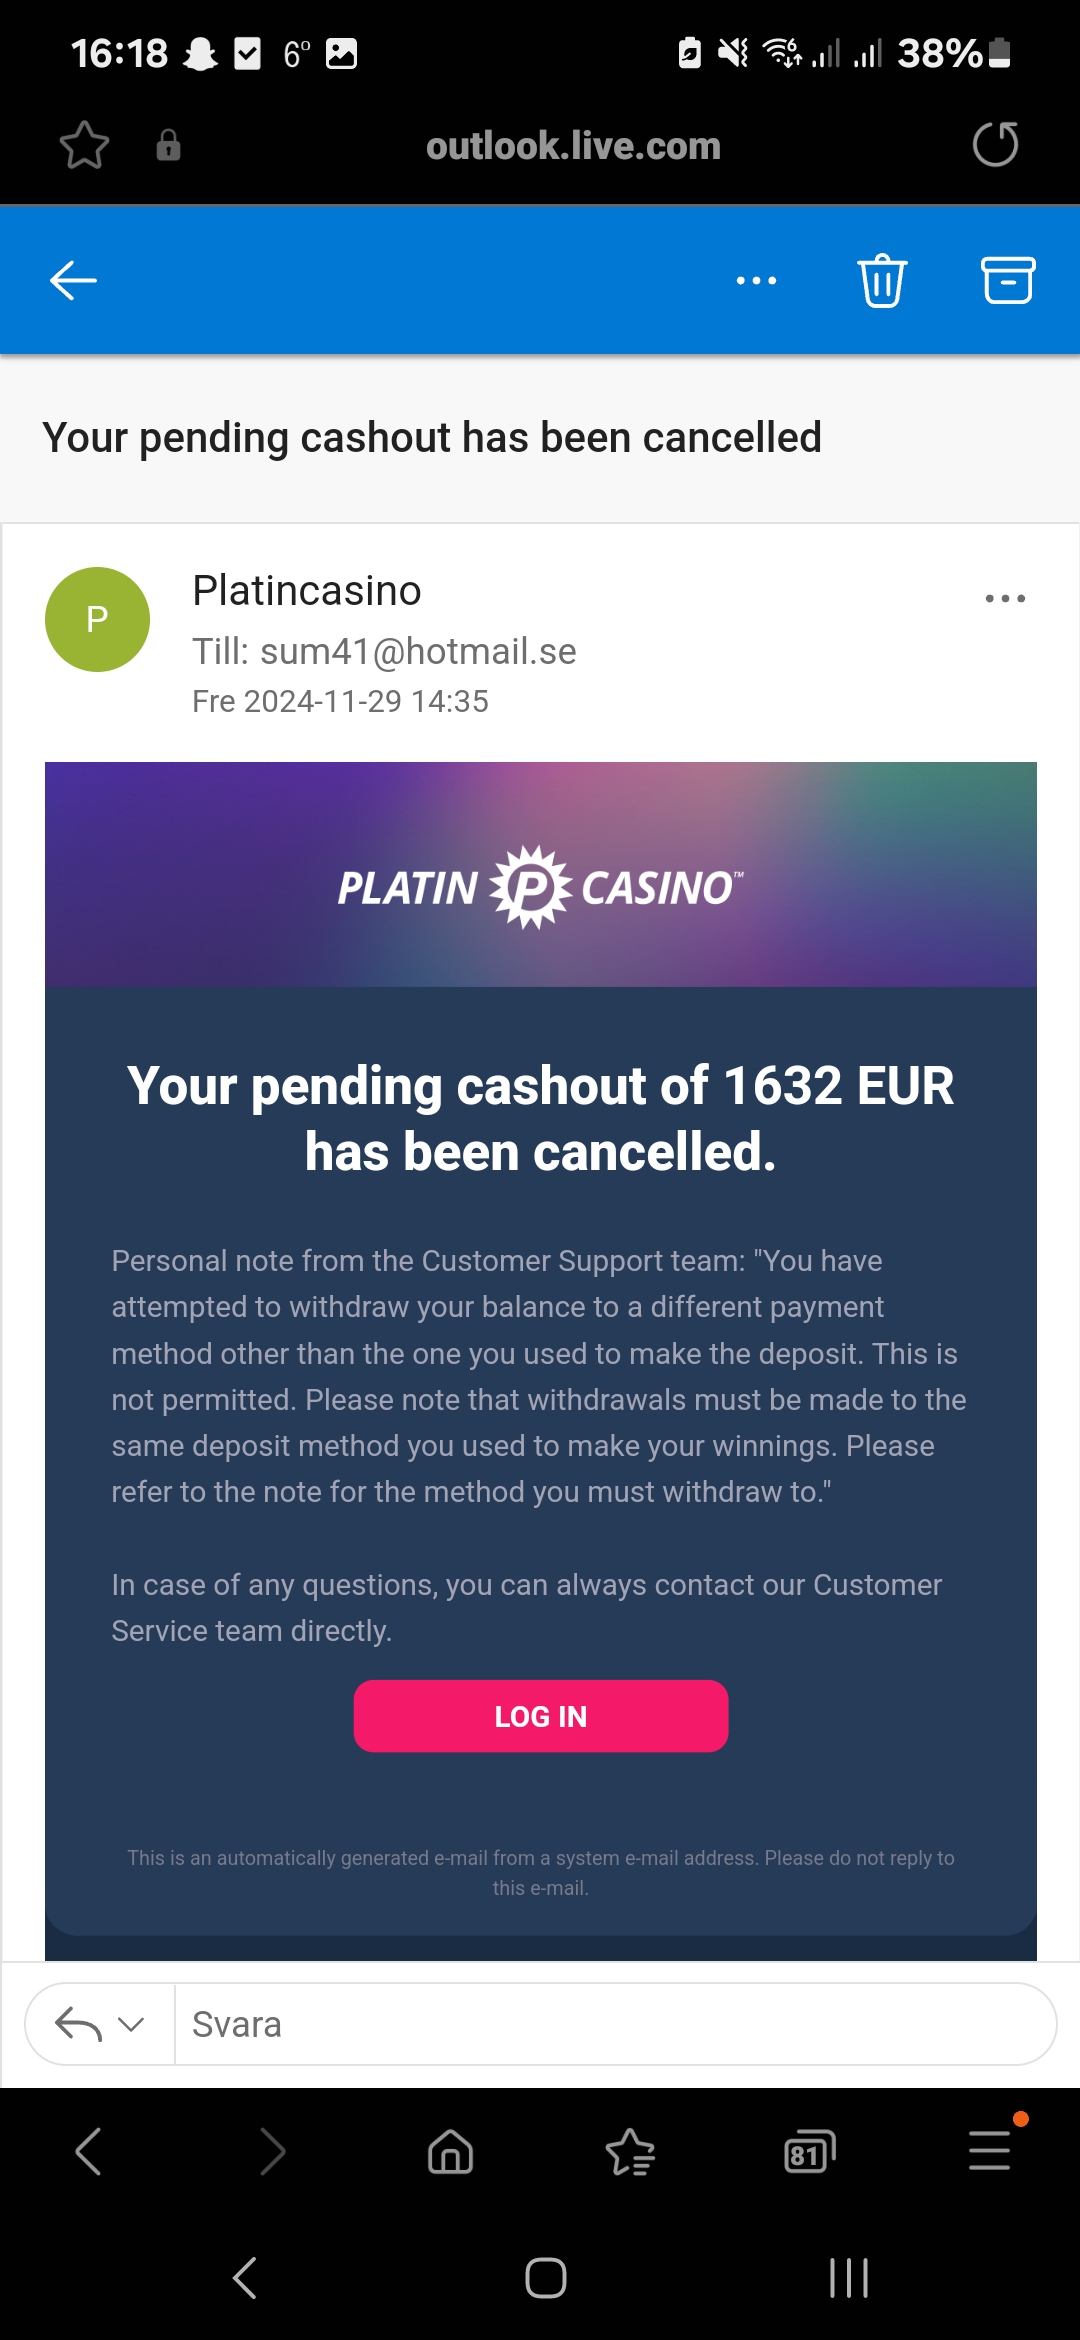1080x2340 pixels.
Task: Go back with browser back arrow
Action: coord(89,2151)
